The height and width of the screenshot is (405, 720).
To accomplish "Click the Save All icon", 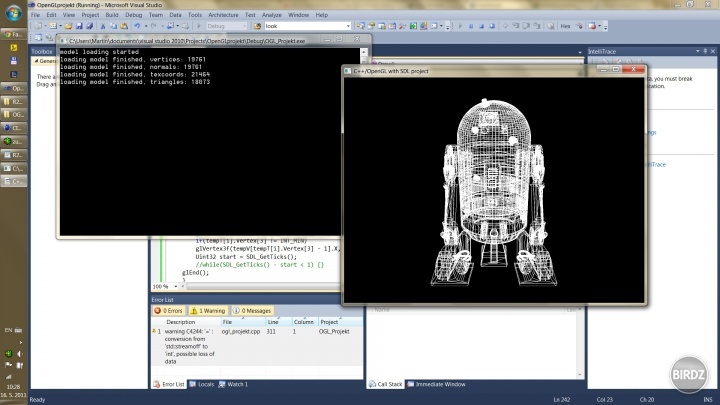I will (90, 26).
